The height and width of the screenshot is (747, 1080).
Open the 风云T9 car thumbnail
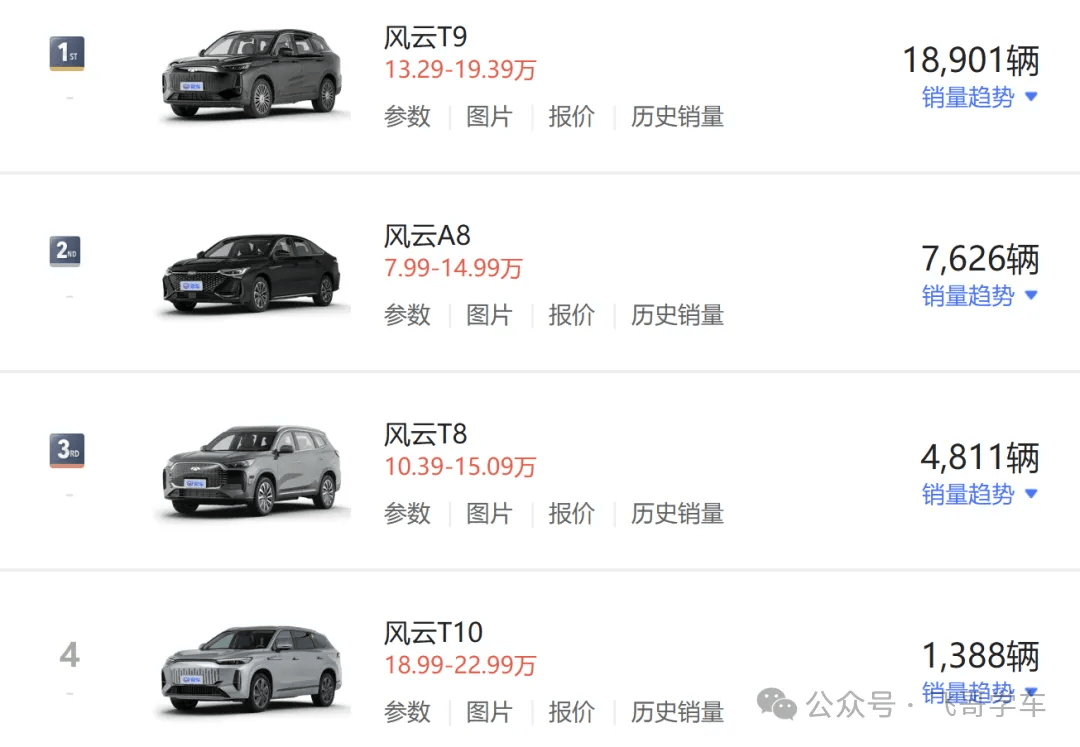(252, 74)
